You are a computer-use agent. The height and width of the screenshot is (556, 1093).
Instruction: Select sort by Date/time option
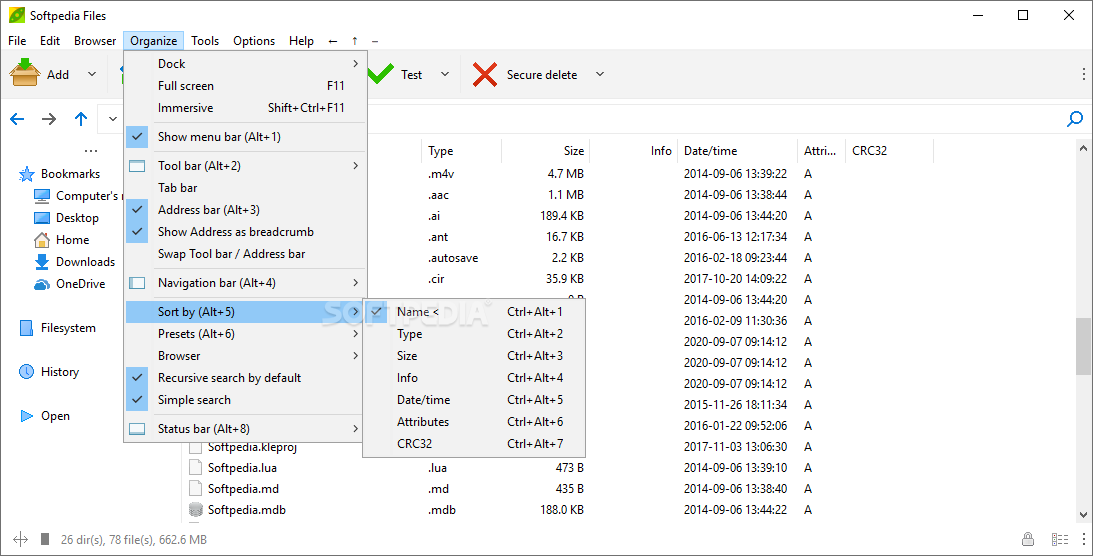click(x=474, y=400)
